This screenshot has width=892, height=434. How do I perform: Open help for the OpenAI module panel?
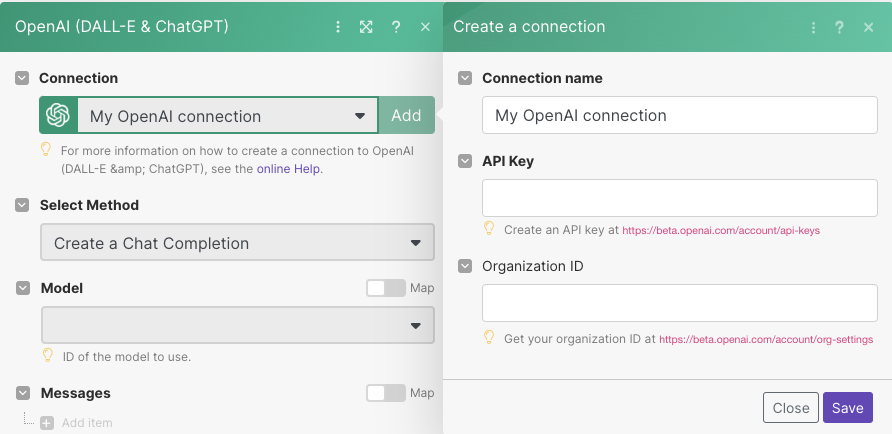[x=396, y=27]
